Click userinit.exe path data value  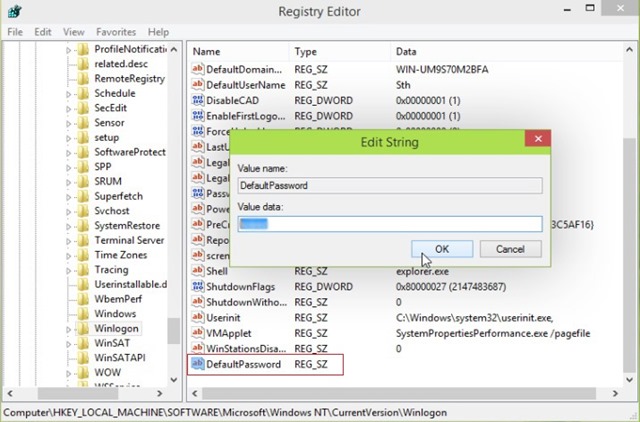(x=474, y=318)
